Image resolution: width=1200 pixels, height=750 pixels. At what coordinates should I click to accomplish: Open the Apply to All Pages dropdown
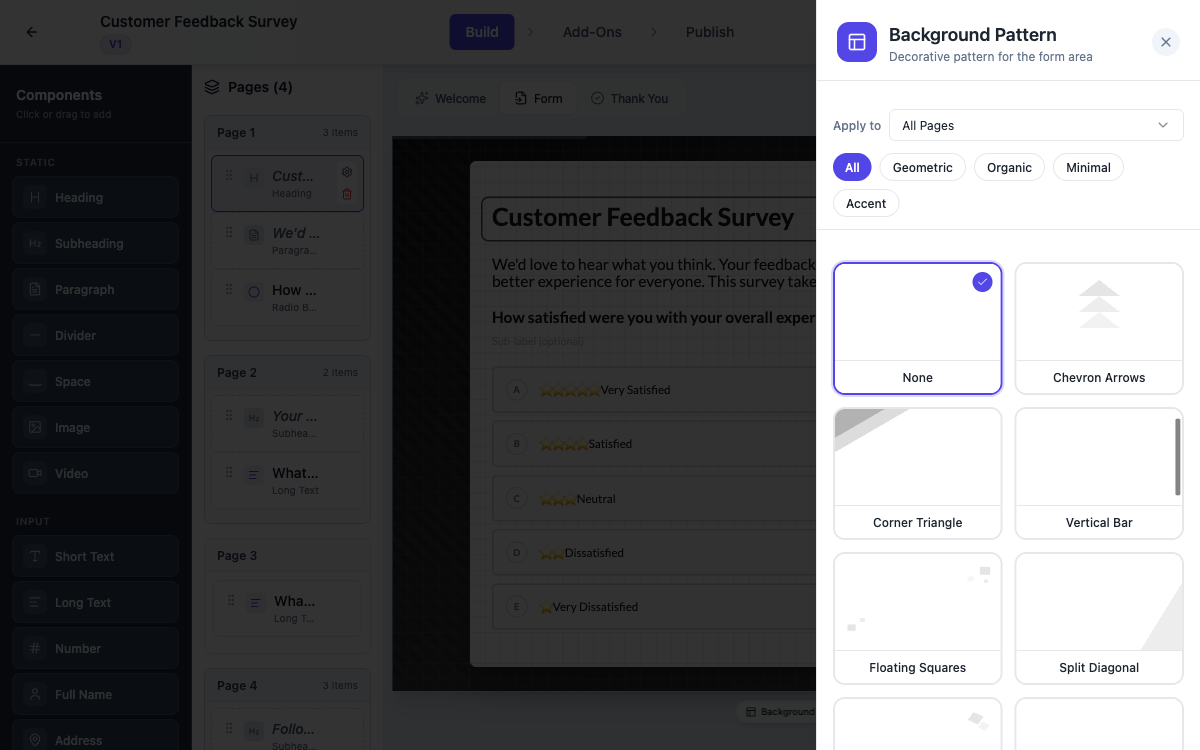1036,125
